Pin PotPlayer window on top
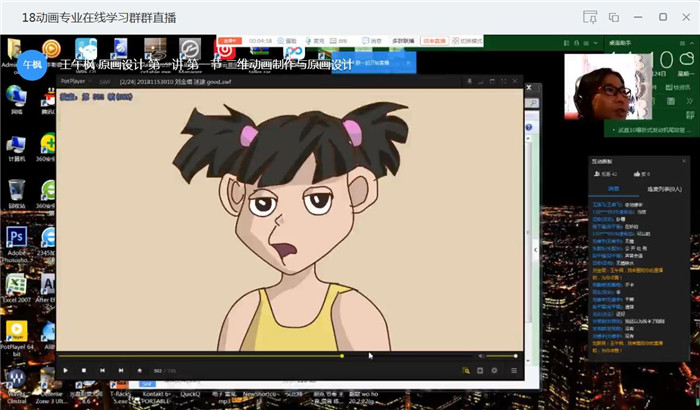The width and height of the screenshot is (700, 410). pos(469,81)
